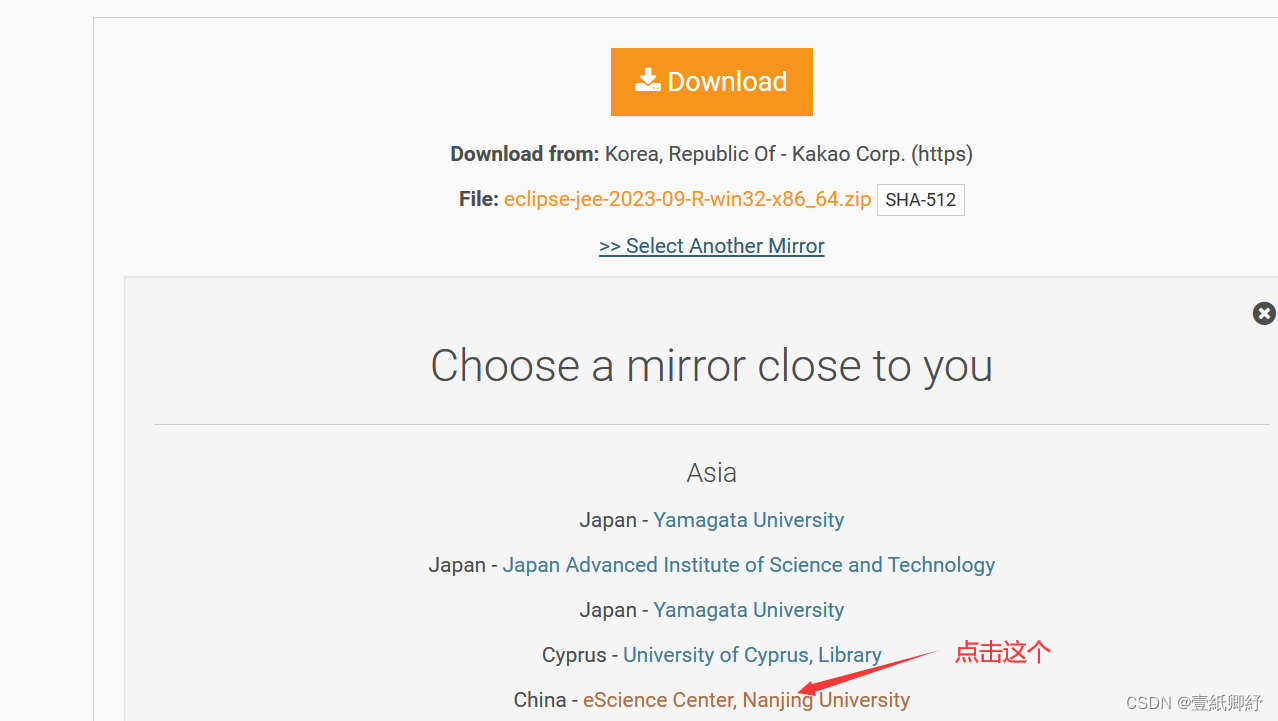
Task: Select the eScience Center, Nanjing University mirror
Action: pyautogui.click(x=746, y=700)
